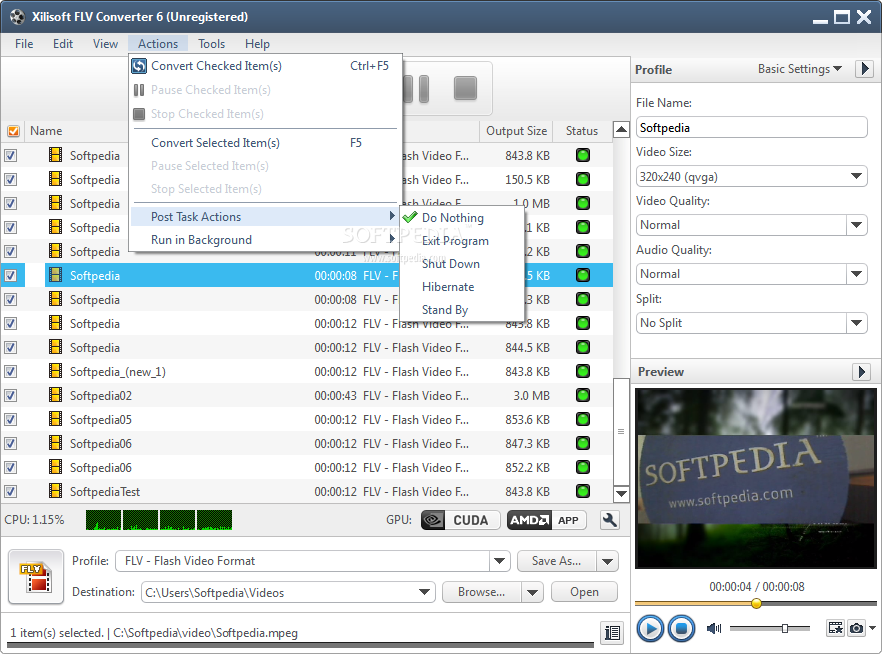Click the Save As... button
Viewport: 882px width, 654px height.
pos(556,561)
